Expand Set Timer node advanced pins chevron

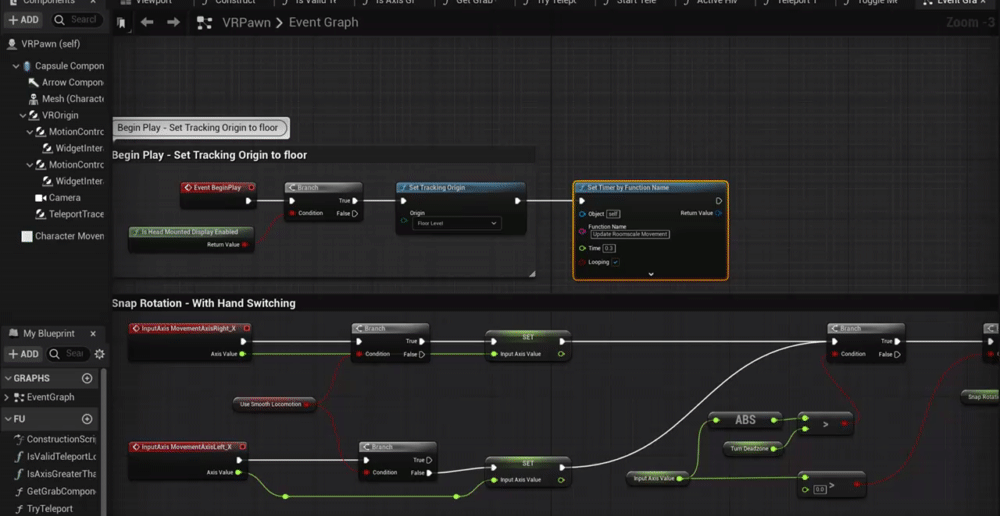tap(651, 274)
